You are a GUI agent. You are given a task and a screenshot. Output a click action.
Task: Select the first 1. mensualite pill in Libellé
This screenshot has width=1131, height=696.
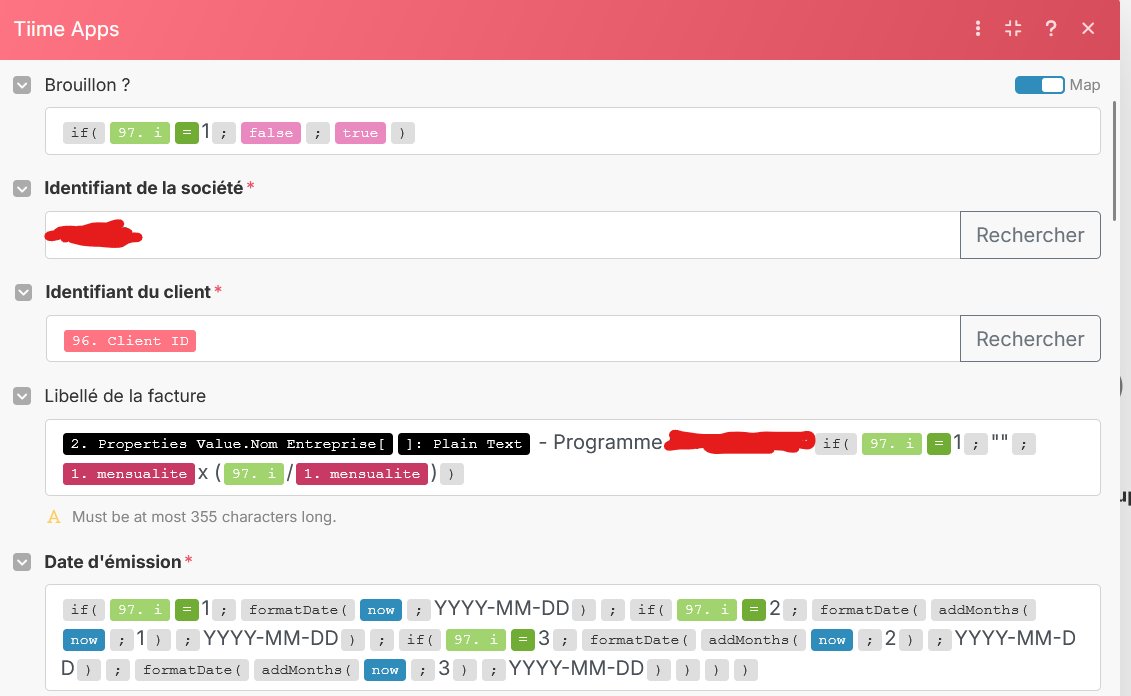tap(128, 474)
